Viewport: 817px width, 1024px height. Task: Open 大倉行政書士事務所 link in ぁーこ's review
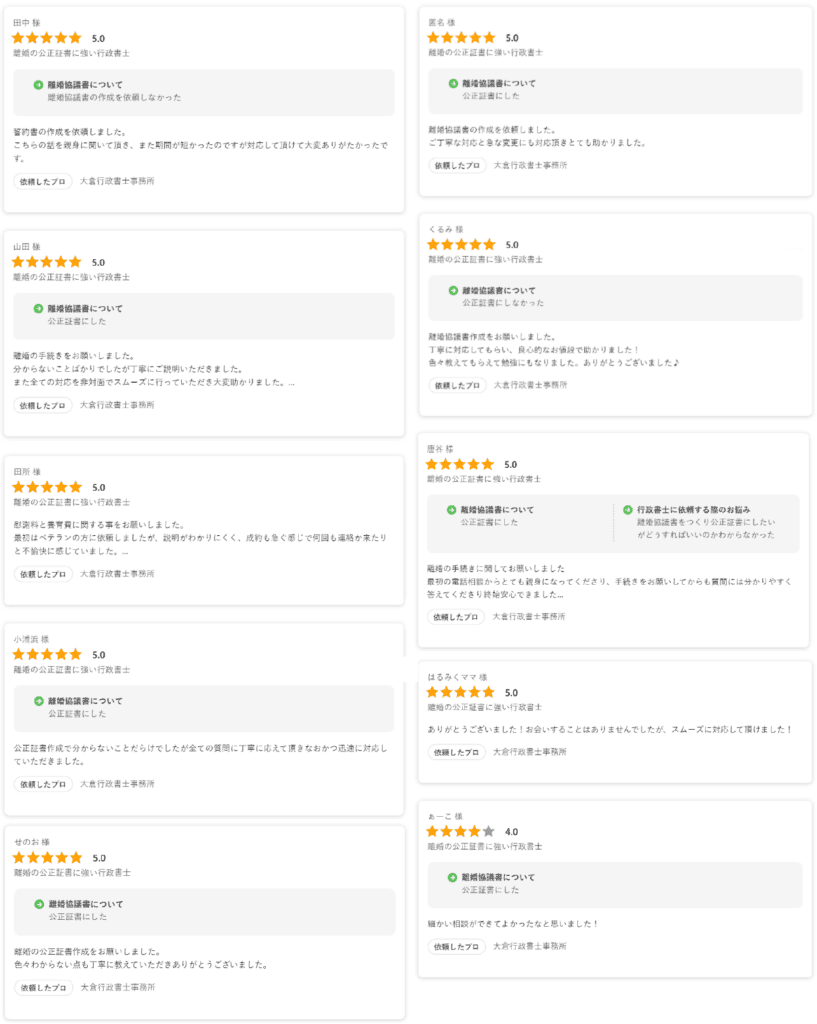530,946
